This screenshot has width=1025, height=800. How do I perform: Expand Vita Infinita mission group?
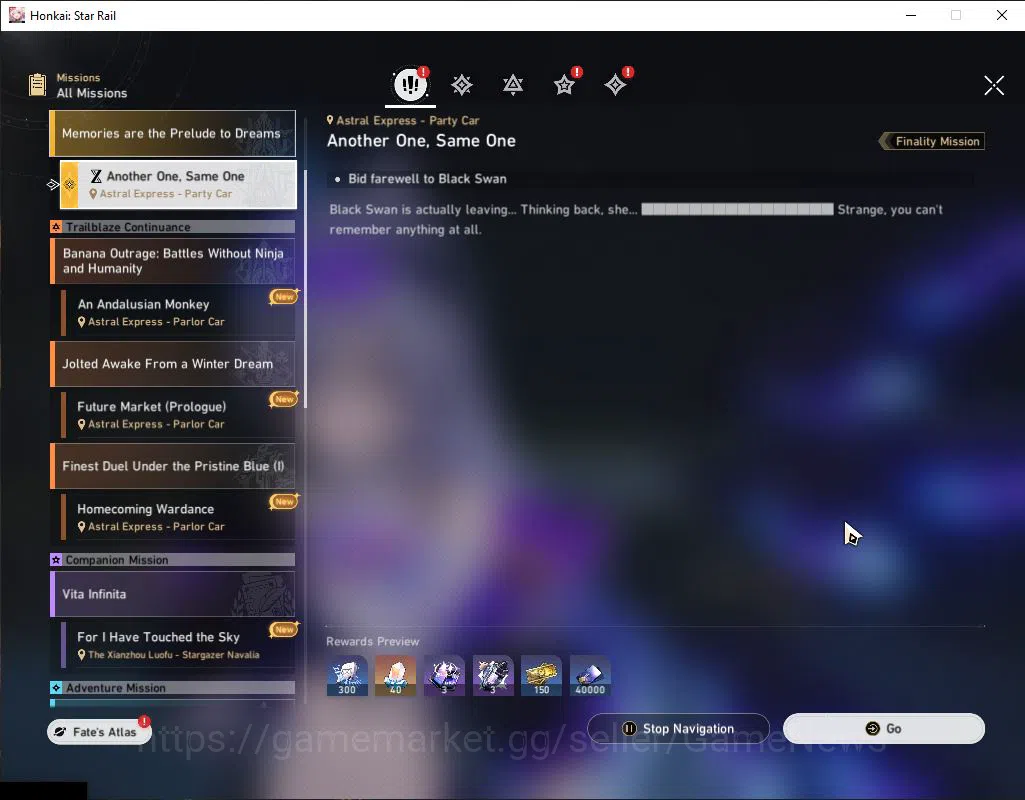[173, 594]
